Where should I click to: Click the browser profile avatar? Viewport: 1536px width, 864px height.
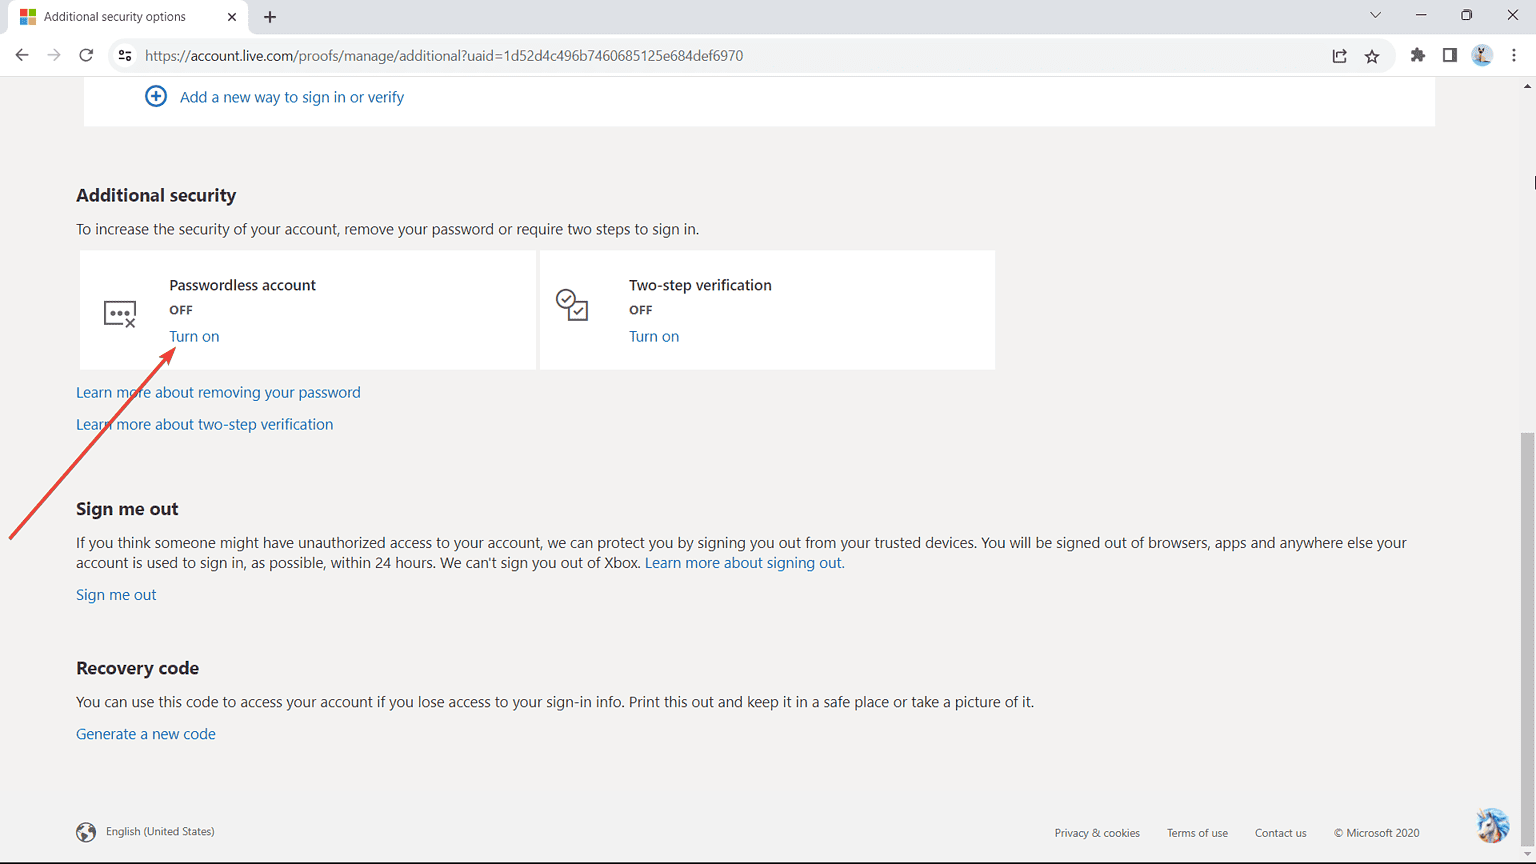pos(1482,56)
